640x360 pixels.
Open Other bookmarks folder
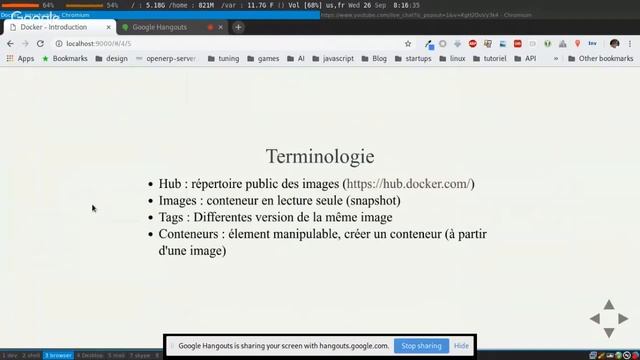[x=601, y=58]
